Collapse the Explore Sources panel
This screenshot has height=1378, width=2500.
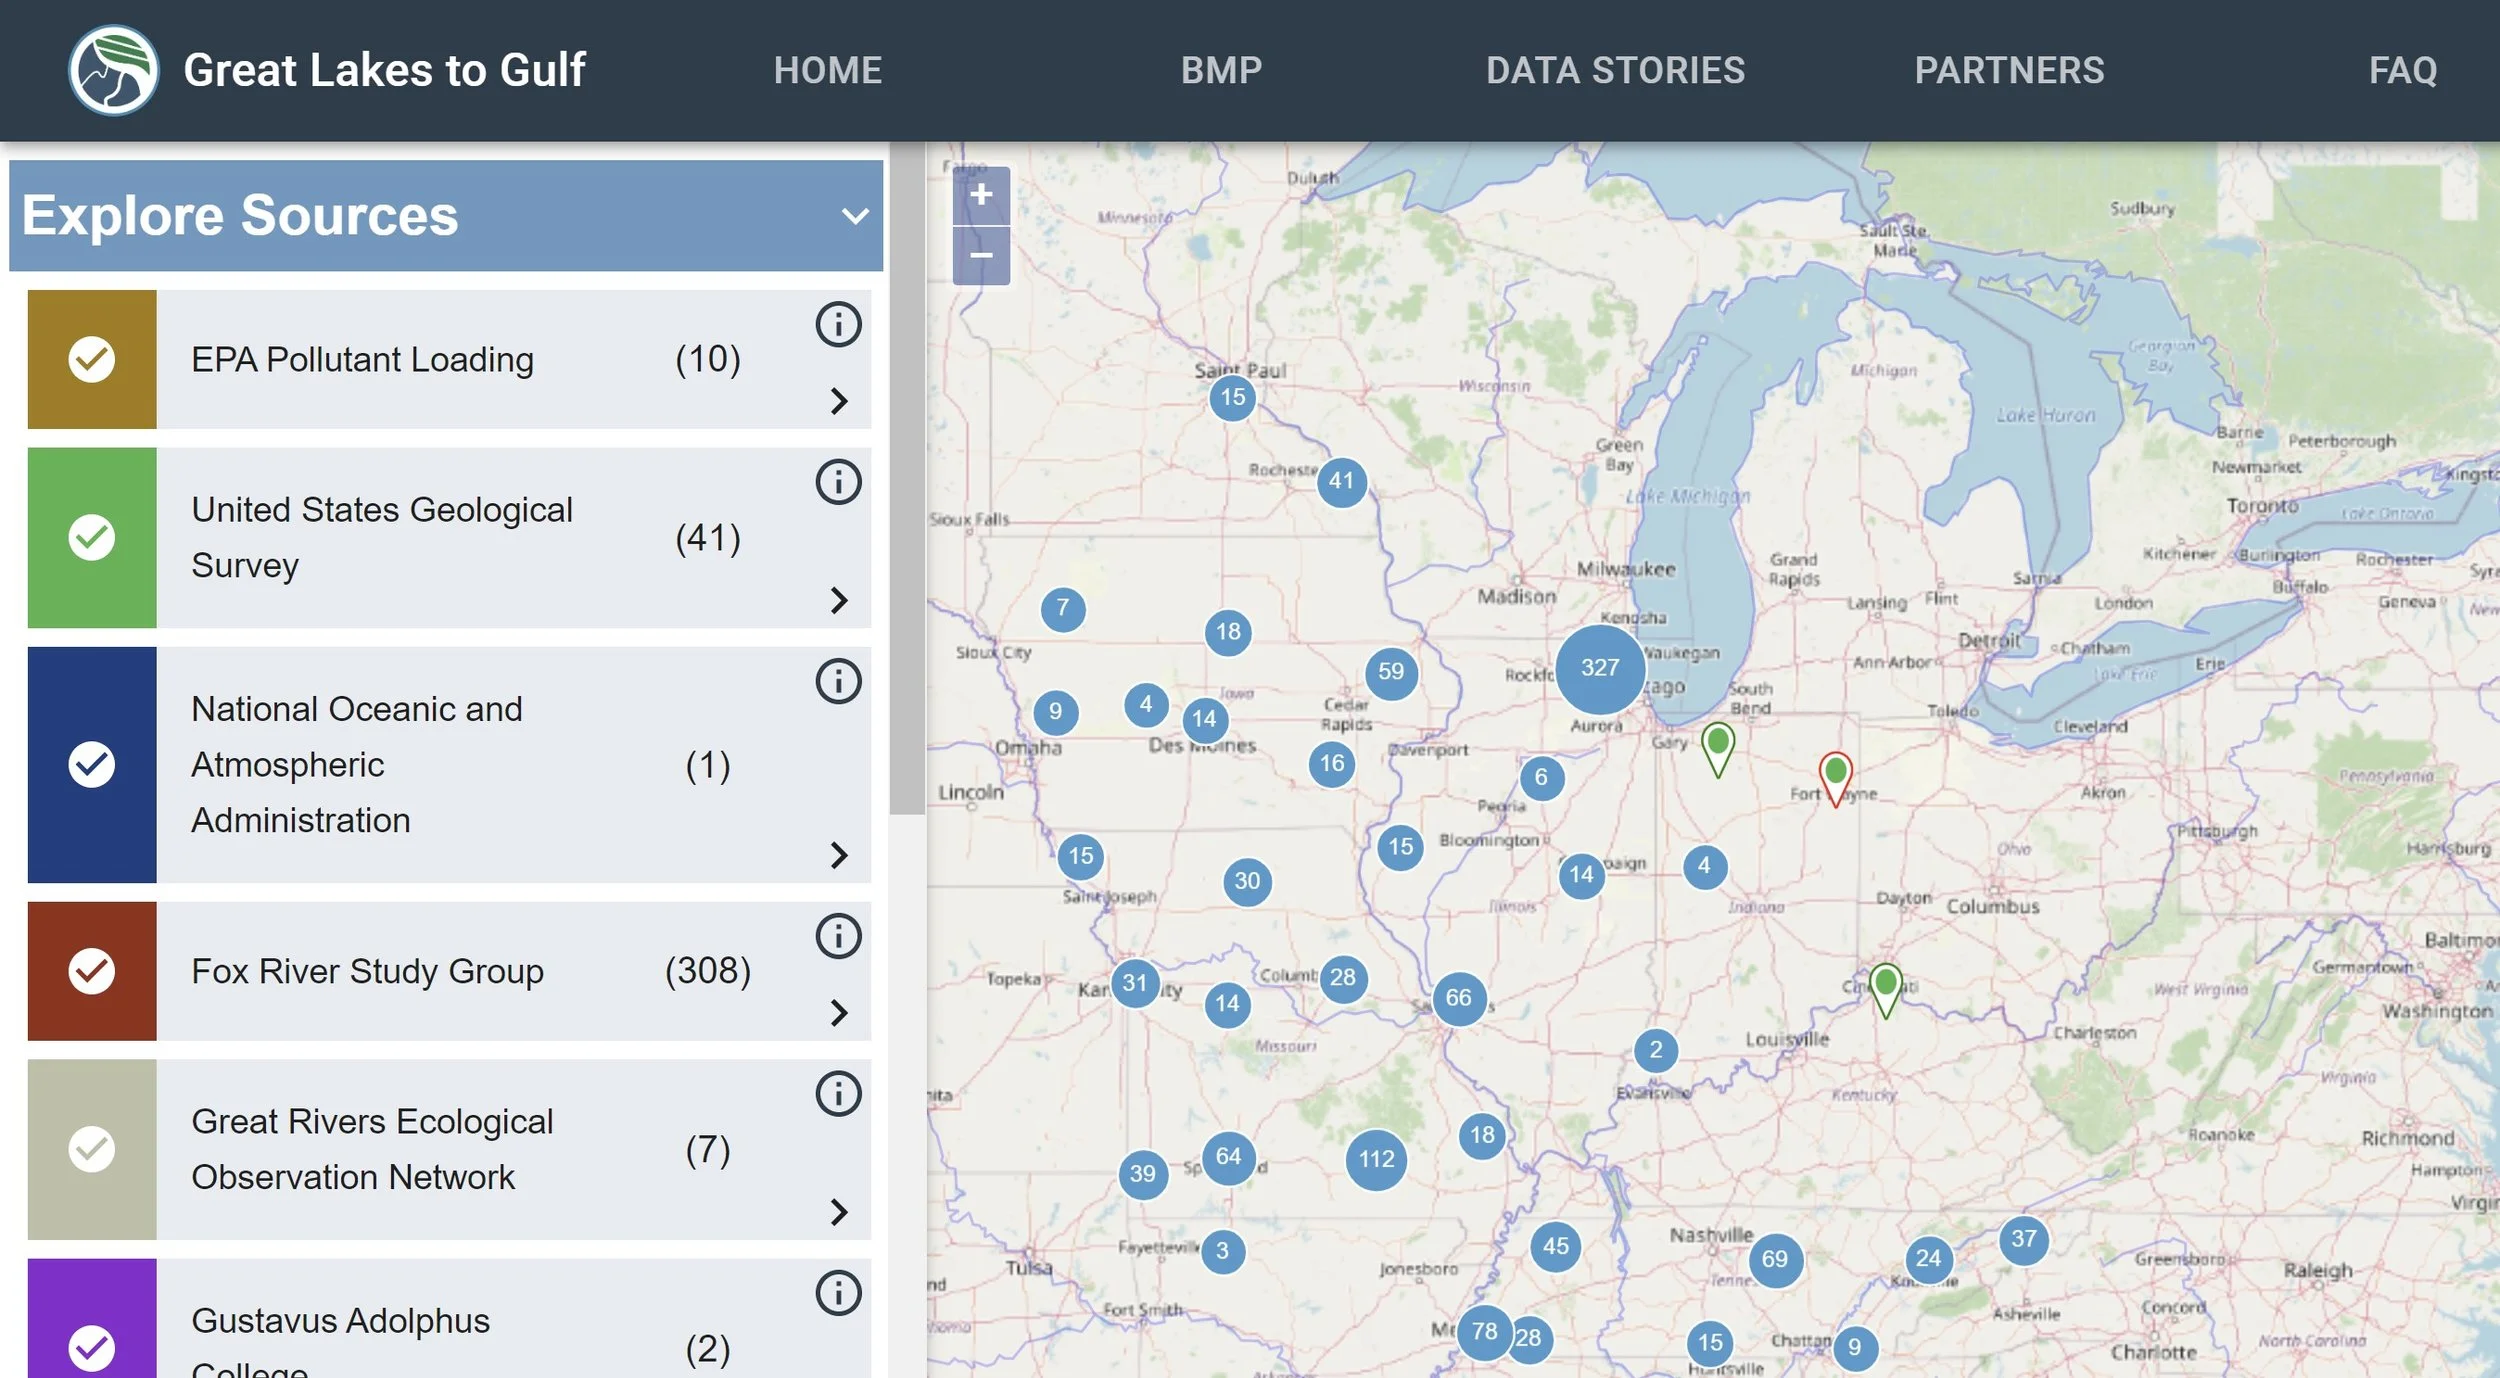point(855,216)
